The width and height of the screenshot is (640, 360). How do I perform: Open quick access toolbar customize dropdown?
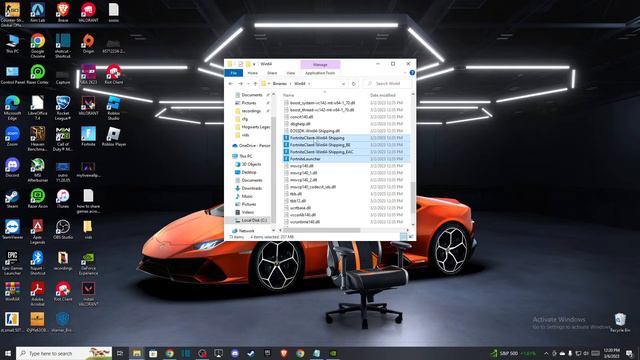click(254, 64)
